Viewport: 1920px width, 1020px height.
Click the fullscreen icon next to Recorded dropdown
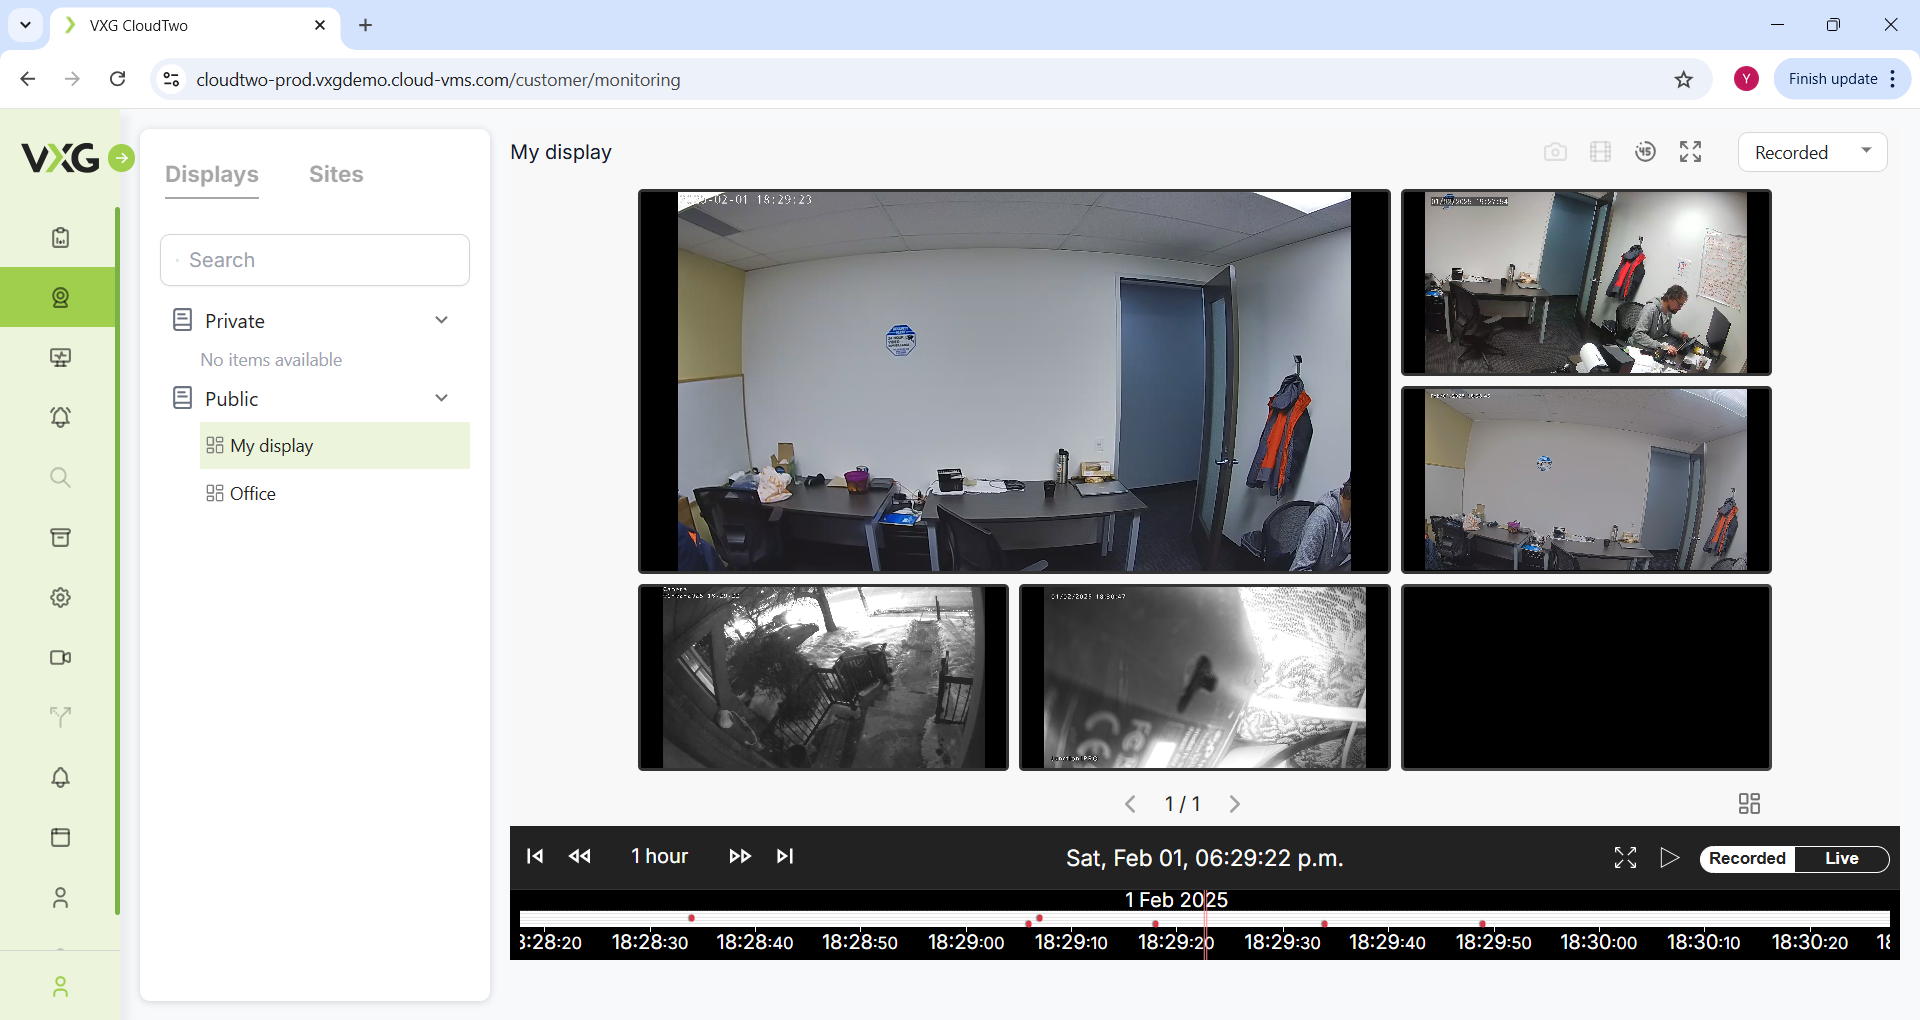1690,152
